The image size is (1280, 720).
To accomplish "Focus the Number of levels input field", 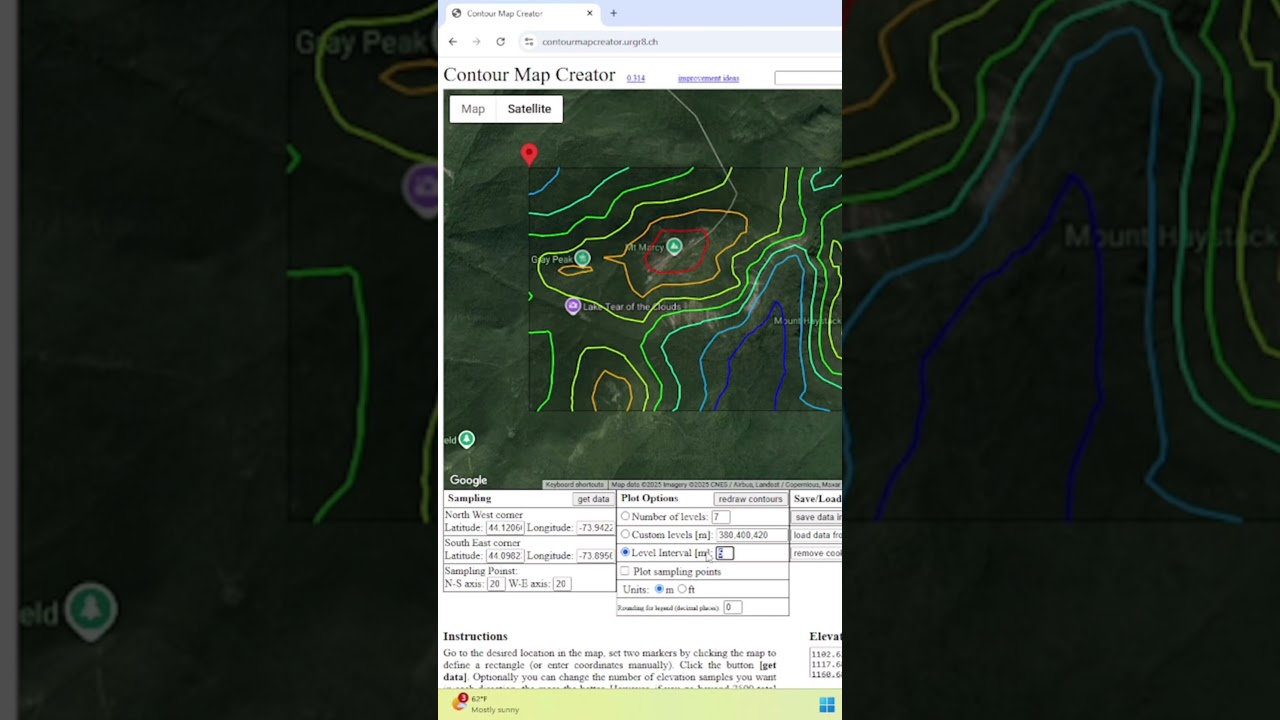I will [x=720, y=517].
